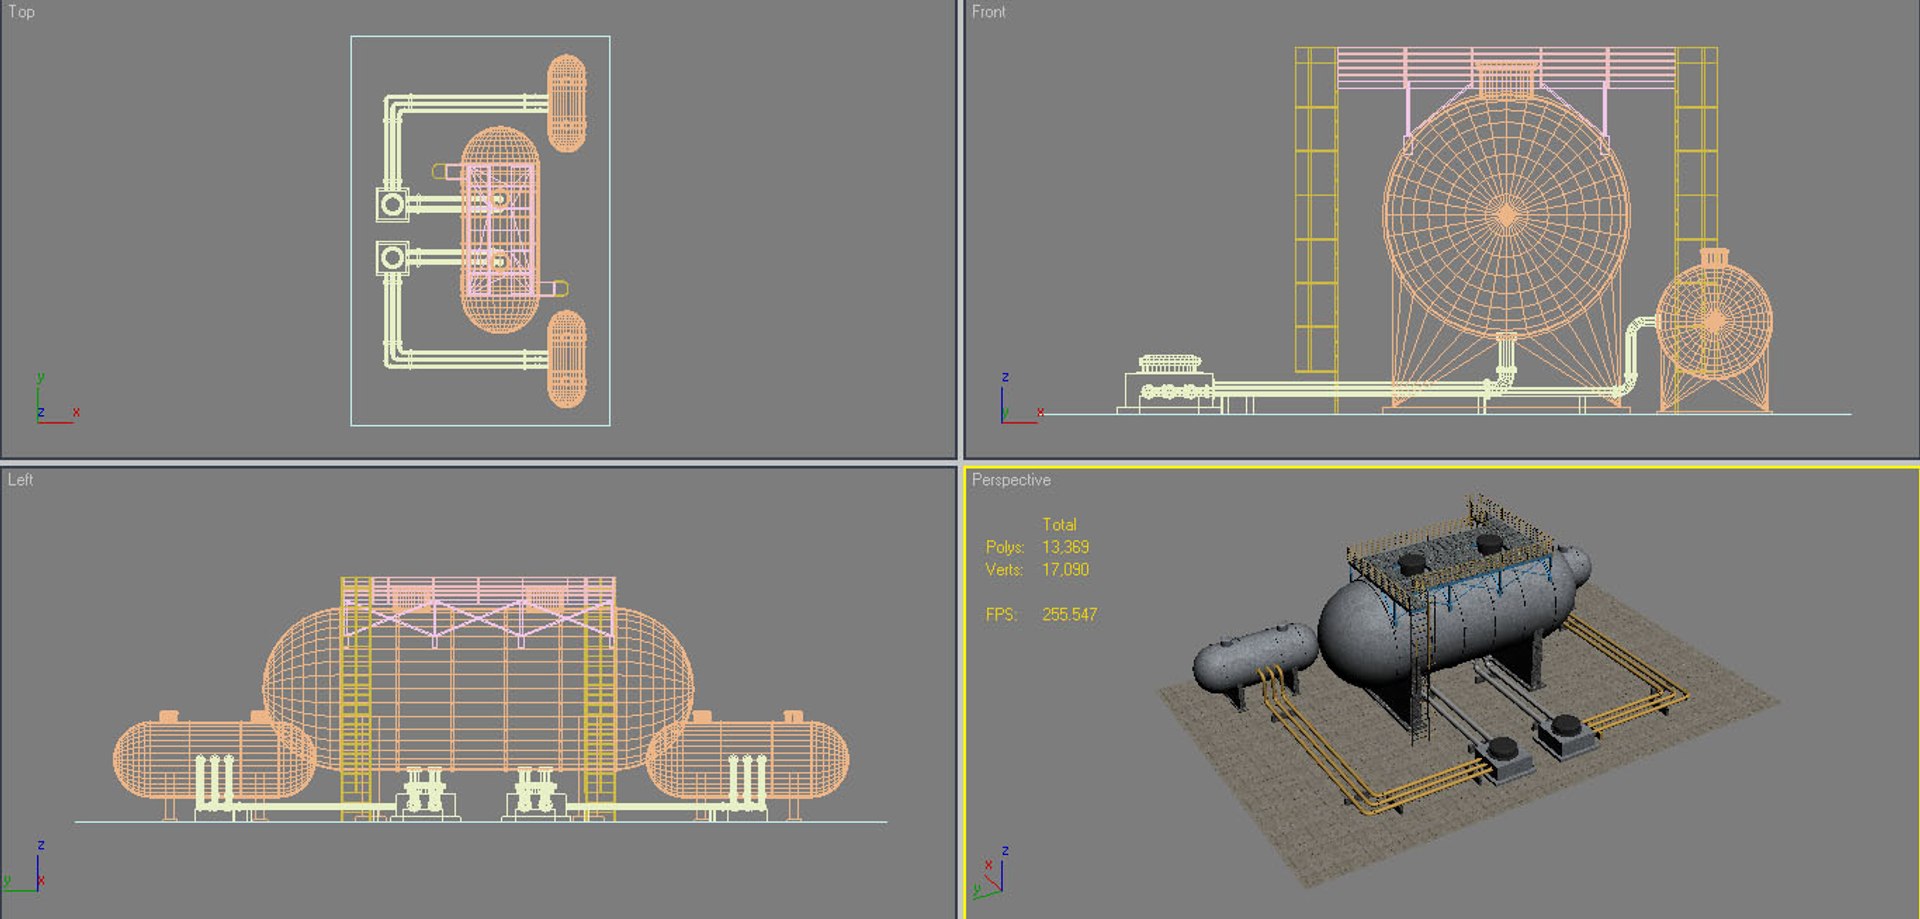Click the axis tripod in Top viewport
Viewport: 1920px width, 919px height.
pos(58,398)
